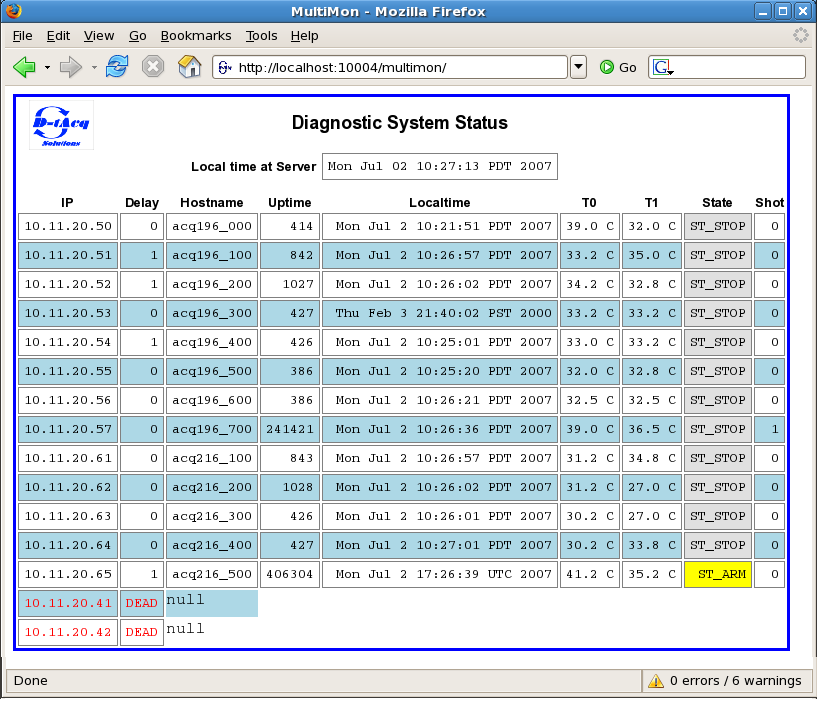This screenshot has width=817, height=701.
Task: Click the Forward arrow button
Action: pos(71,67)
